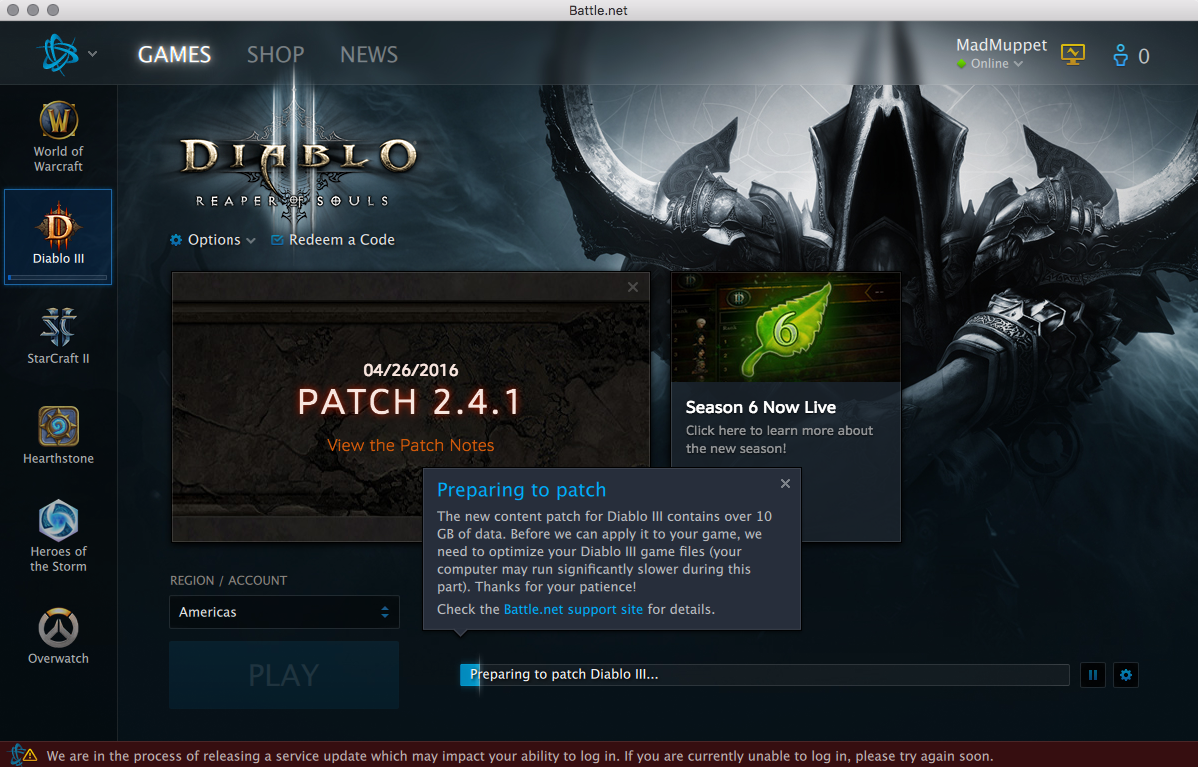The image size is (1198, 767).
Task: Open the NEWS tab
Action: [368, 54]
